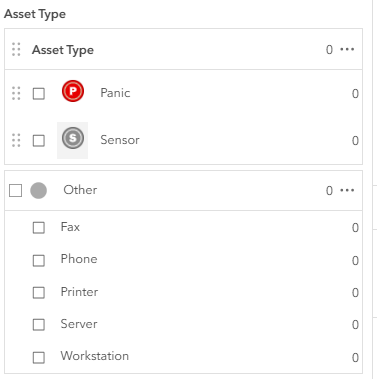Screen dimensions: 377x379
Task: Click the Sensor row drag handle
Action: [16, 140]
